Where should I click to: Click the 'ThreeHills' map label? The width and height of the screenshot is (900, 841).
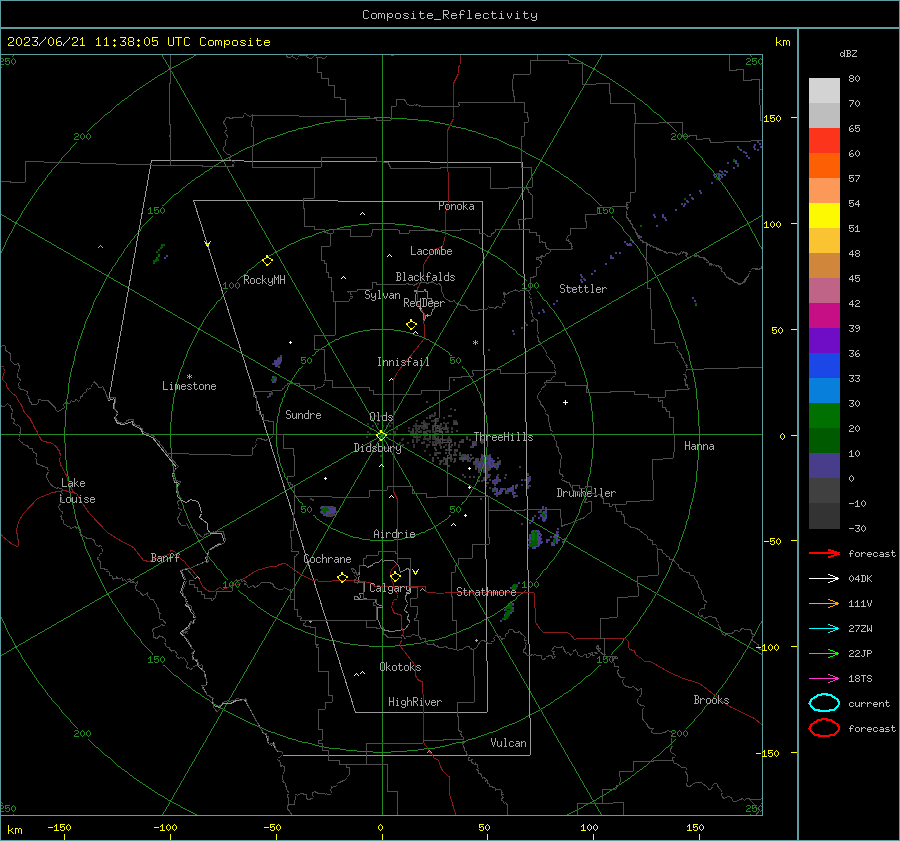pos(503,437)
